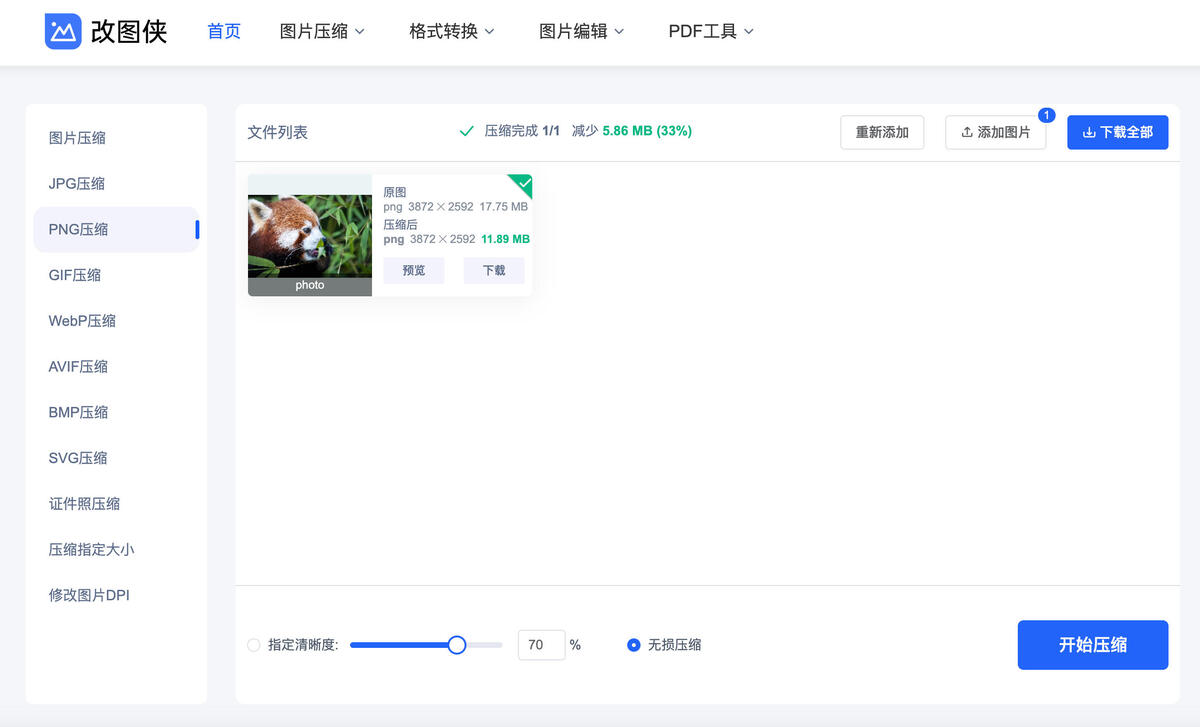Screen dimensions: 1200x727
Task: Open AVIF压缩 in the sidebar
Action: coord(116,367)
